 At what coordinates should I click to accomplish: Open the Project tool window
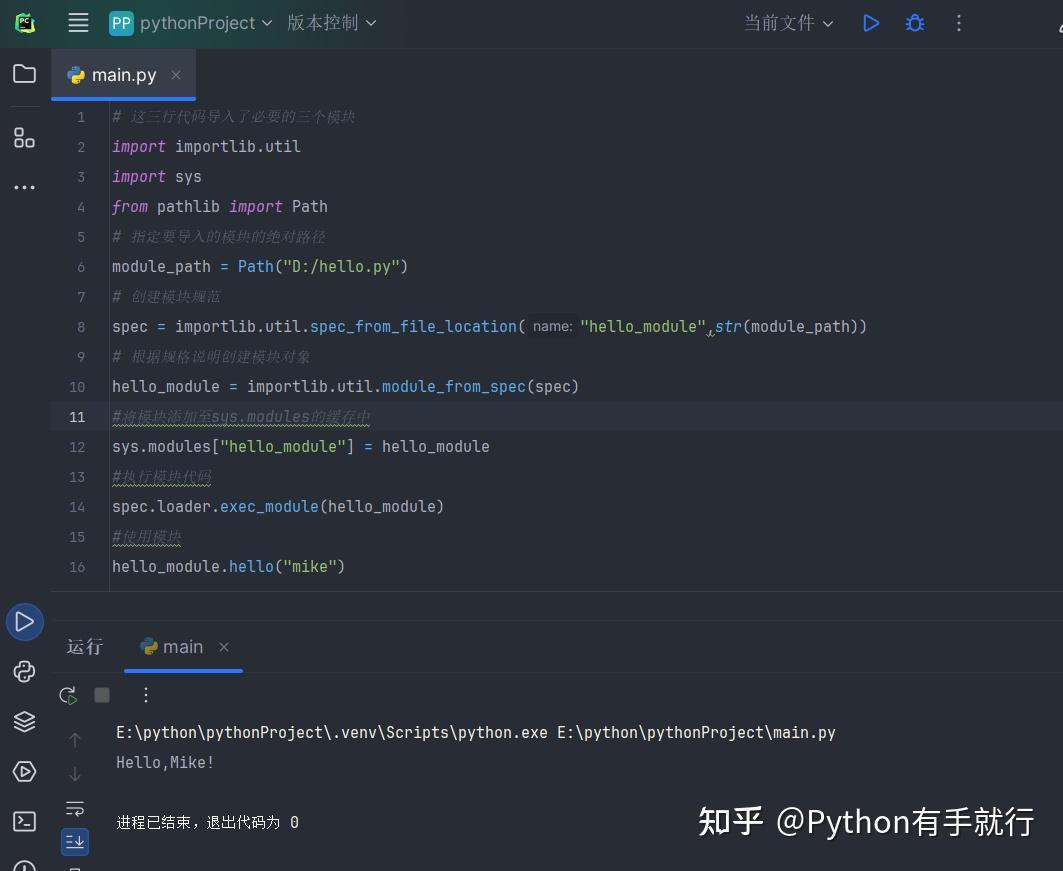click(x=24, y=73)
